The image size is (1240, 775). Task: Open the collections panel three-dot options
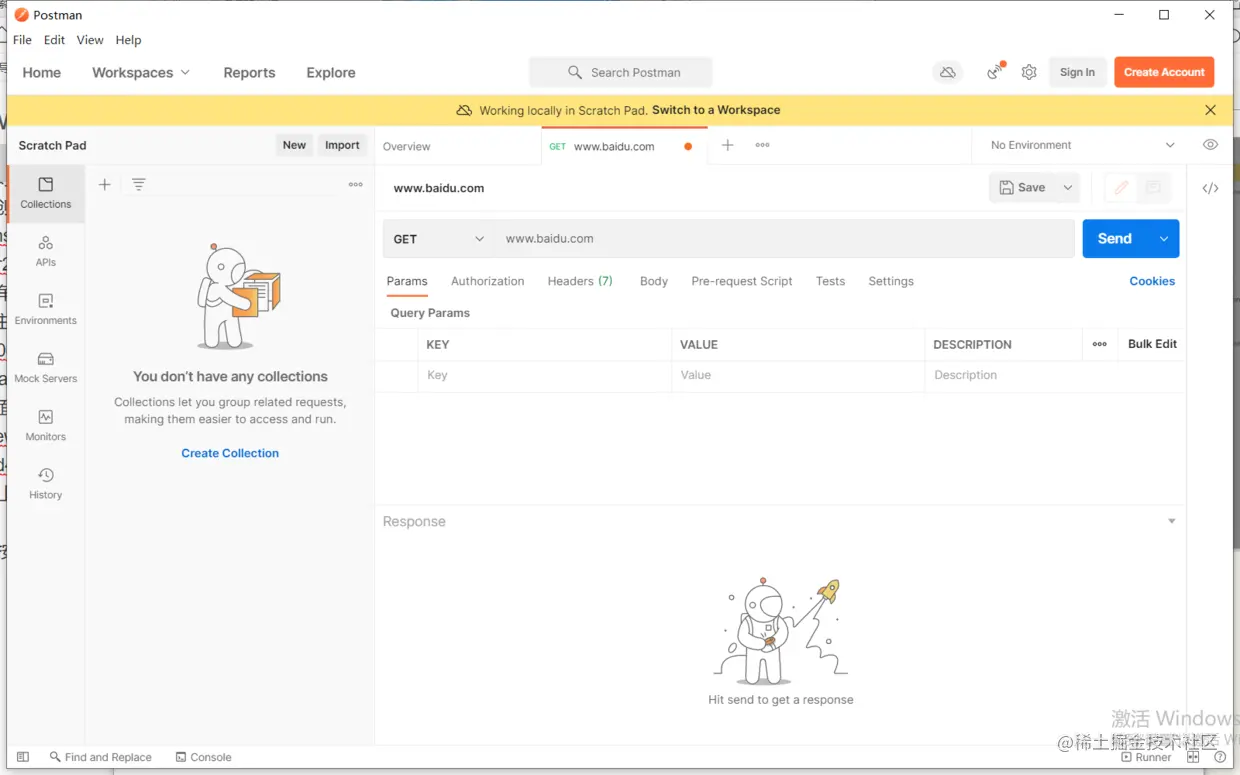point(355,184)
